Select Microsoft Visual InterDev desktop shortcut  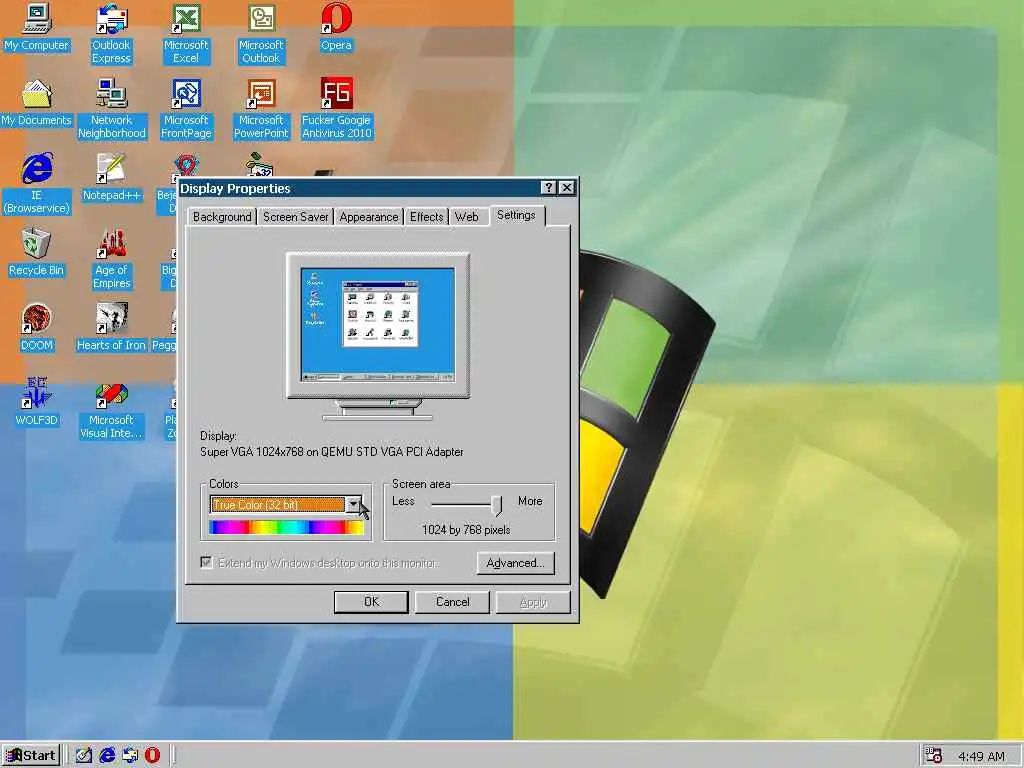pos(112,409)
